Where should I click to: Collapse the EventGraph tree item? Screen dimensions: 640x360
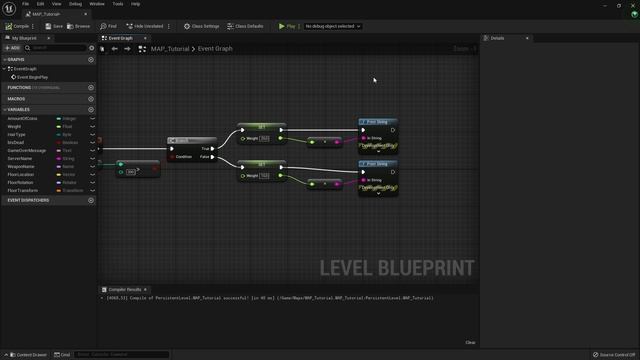[x=4, y=69]
